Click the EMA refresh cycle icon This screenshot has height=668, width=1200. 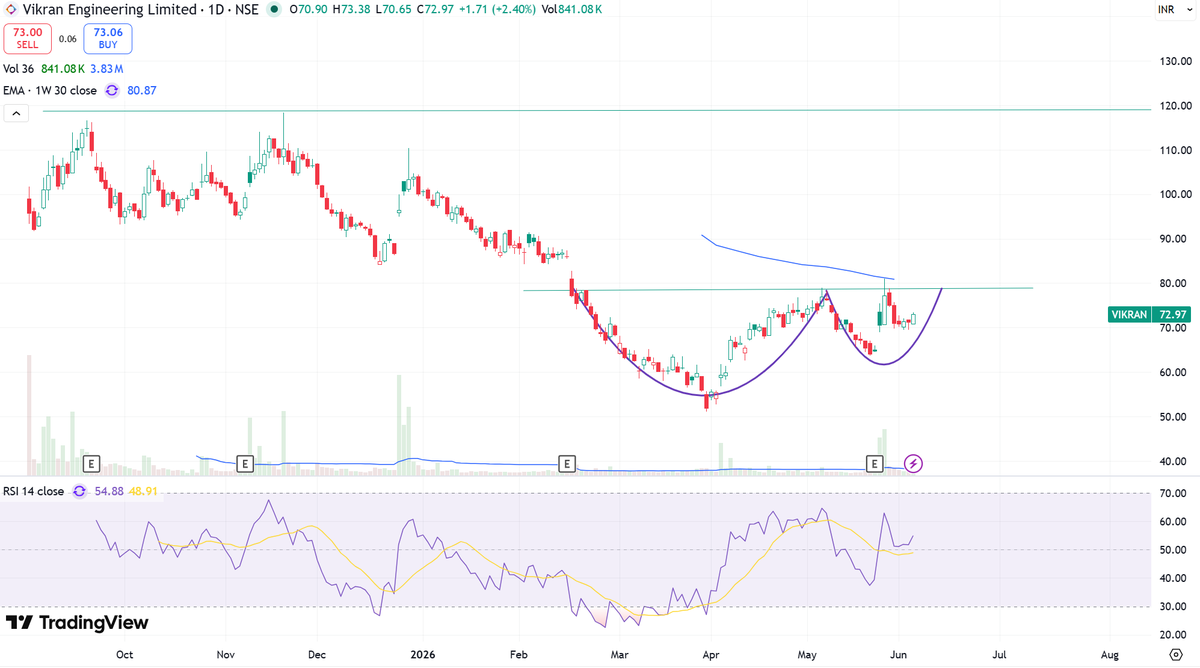click(112, 90)
